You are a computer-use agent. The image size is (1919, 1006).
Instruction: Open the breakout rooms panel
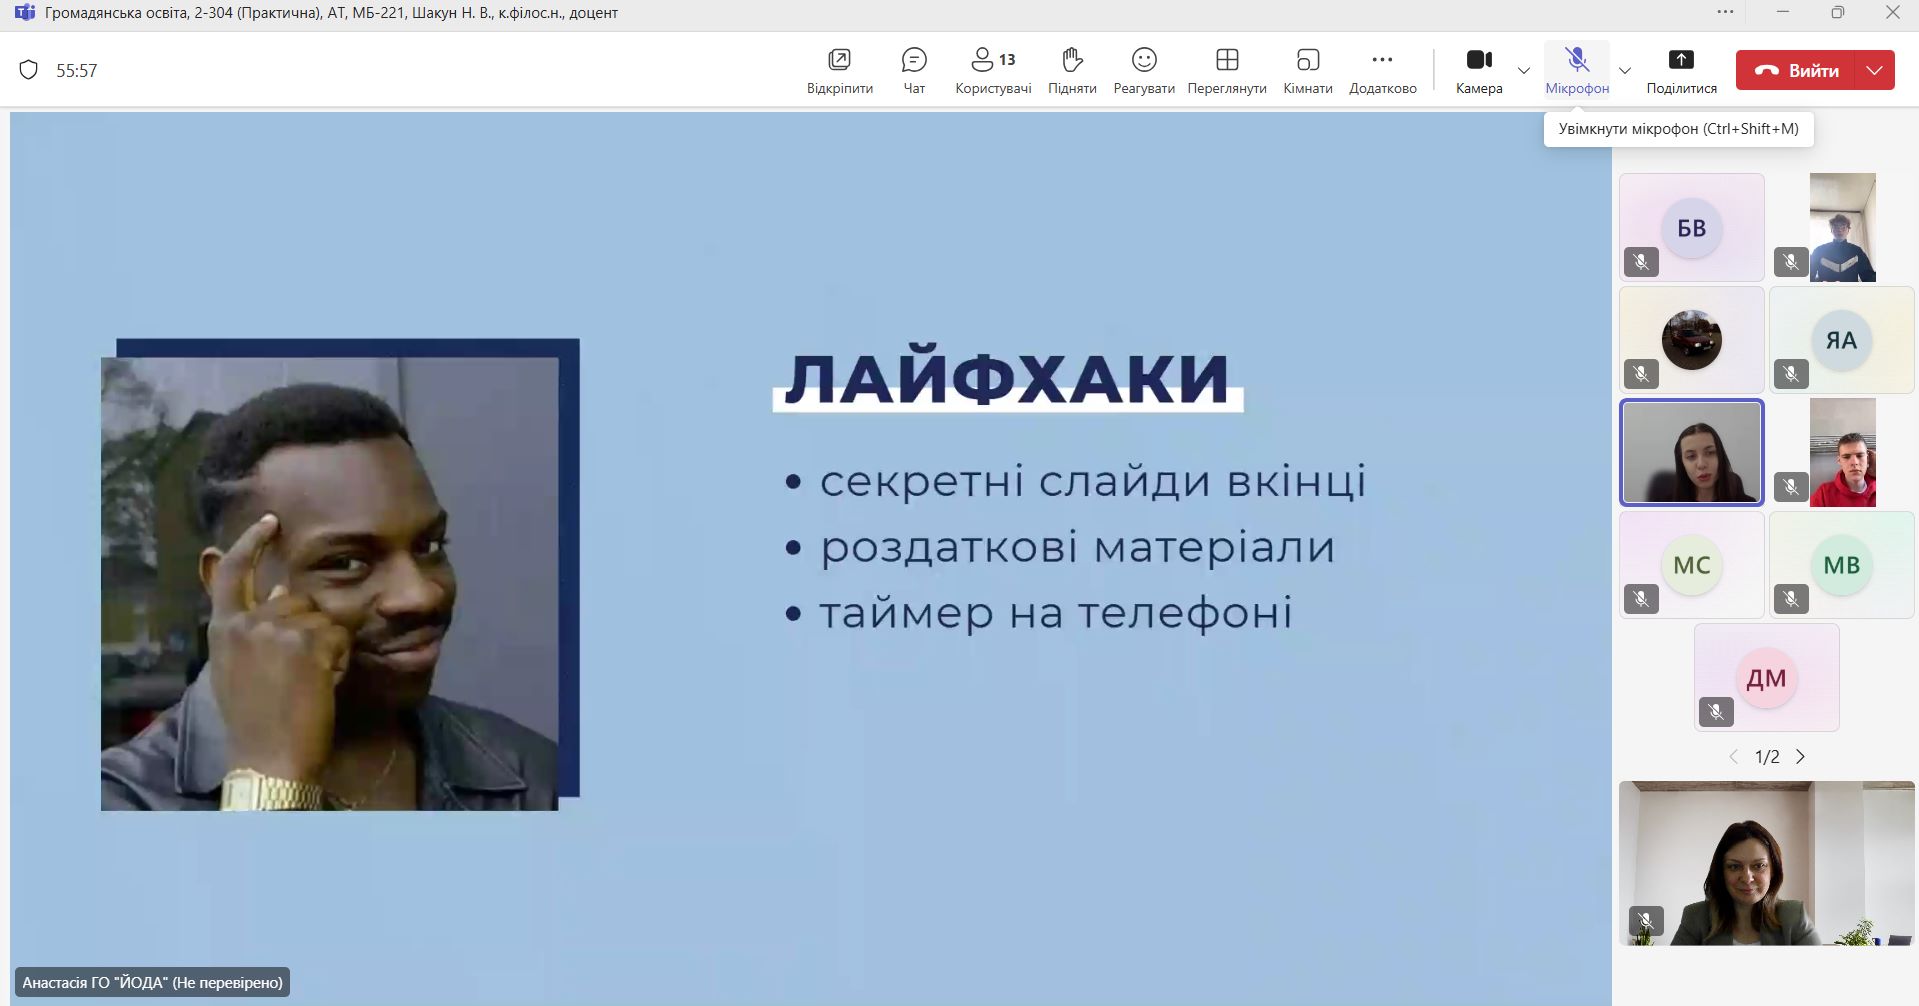tap(1308, 70)
